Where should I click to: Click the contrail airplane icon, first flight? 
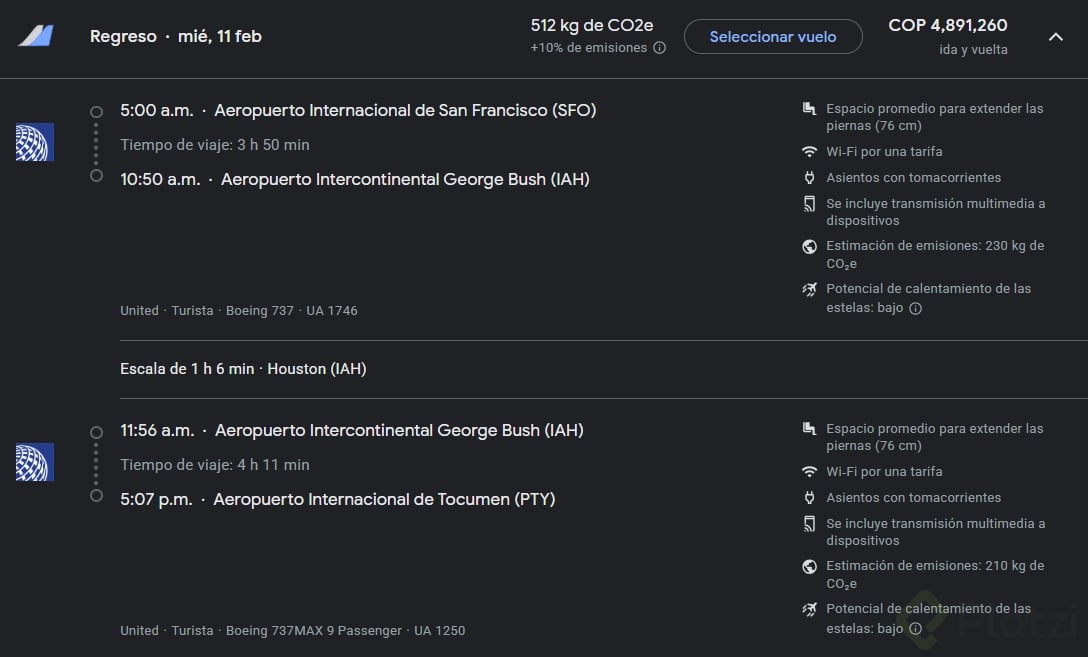click(809, 289)
